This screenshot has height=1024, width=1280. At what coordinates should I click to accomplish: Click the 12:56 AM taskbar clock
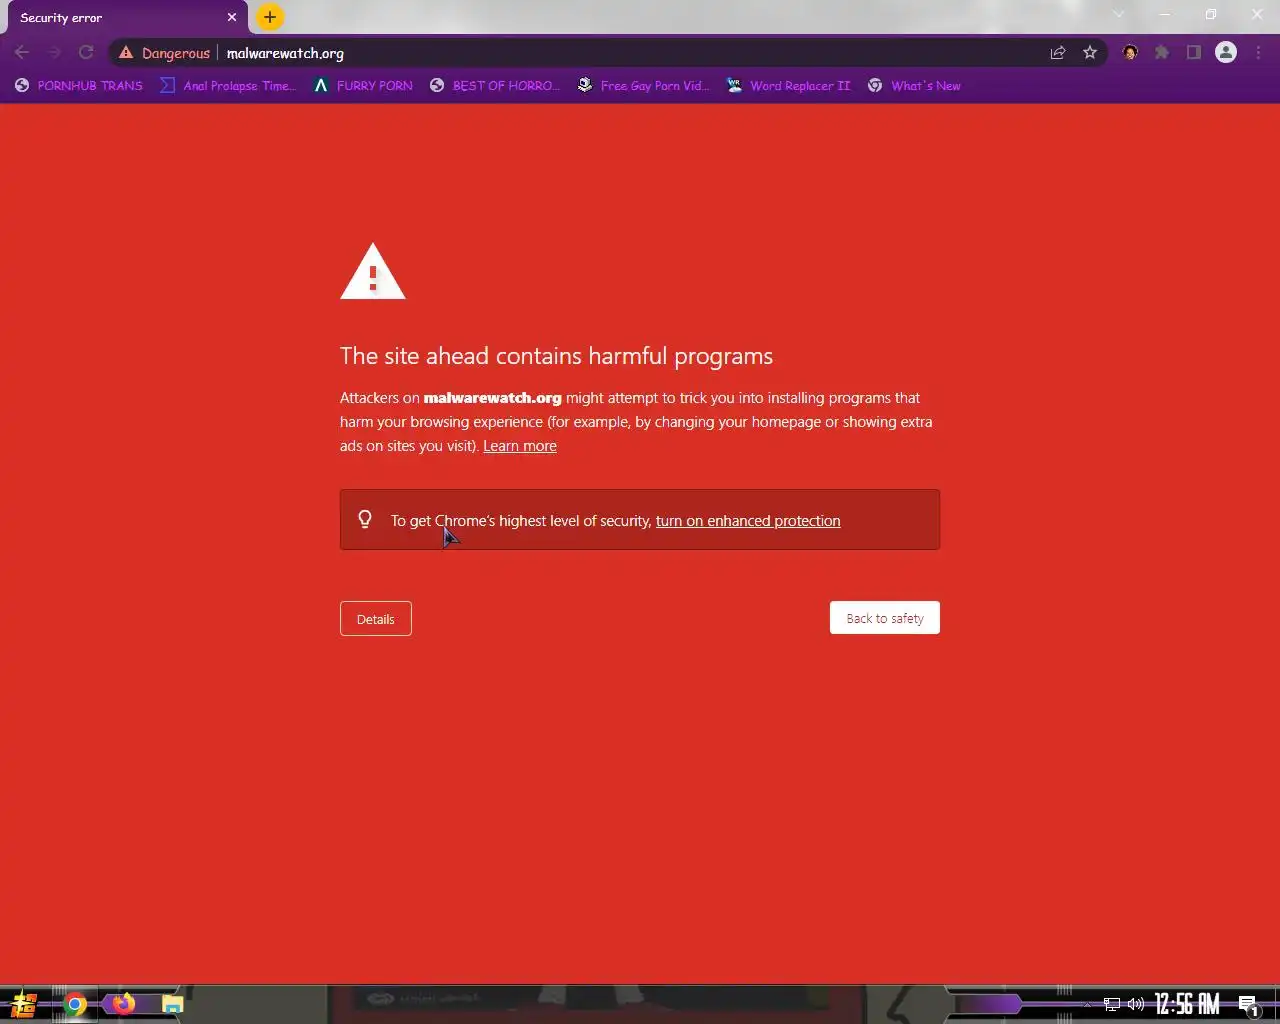click(x=1187, y=1004)
